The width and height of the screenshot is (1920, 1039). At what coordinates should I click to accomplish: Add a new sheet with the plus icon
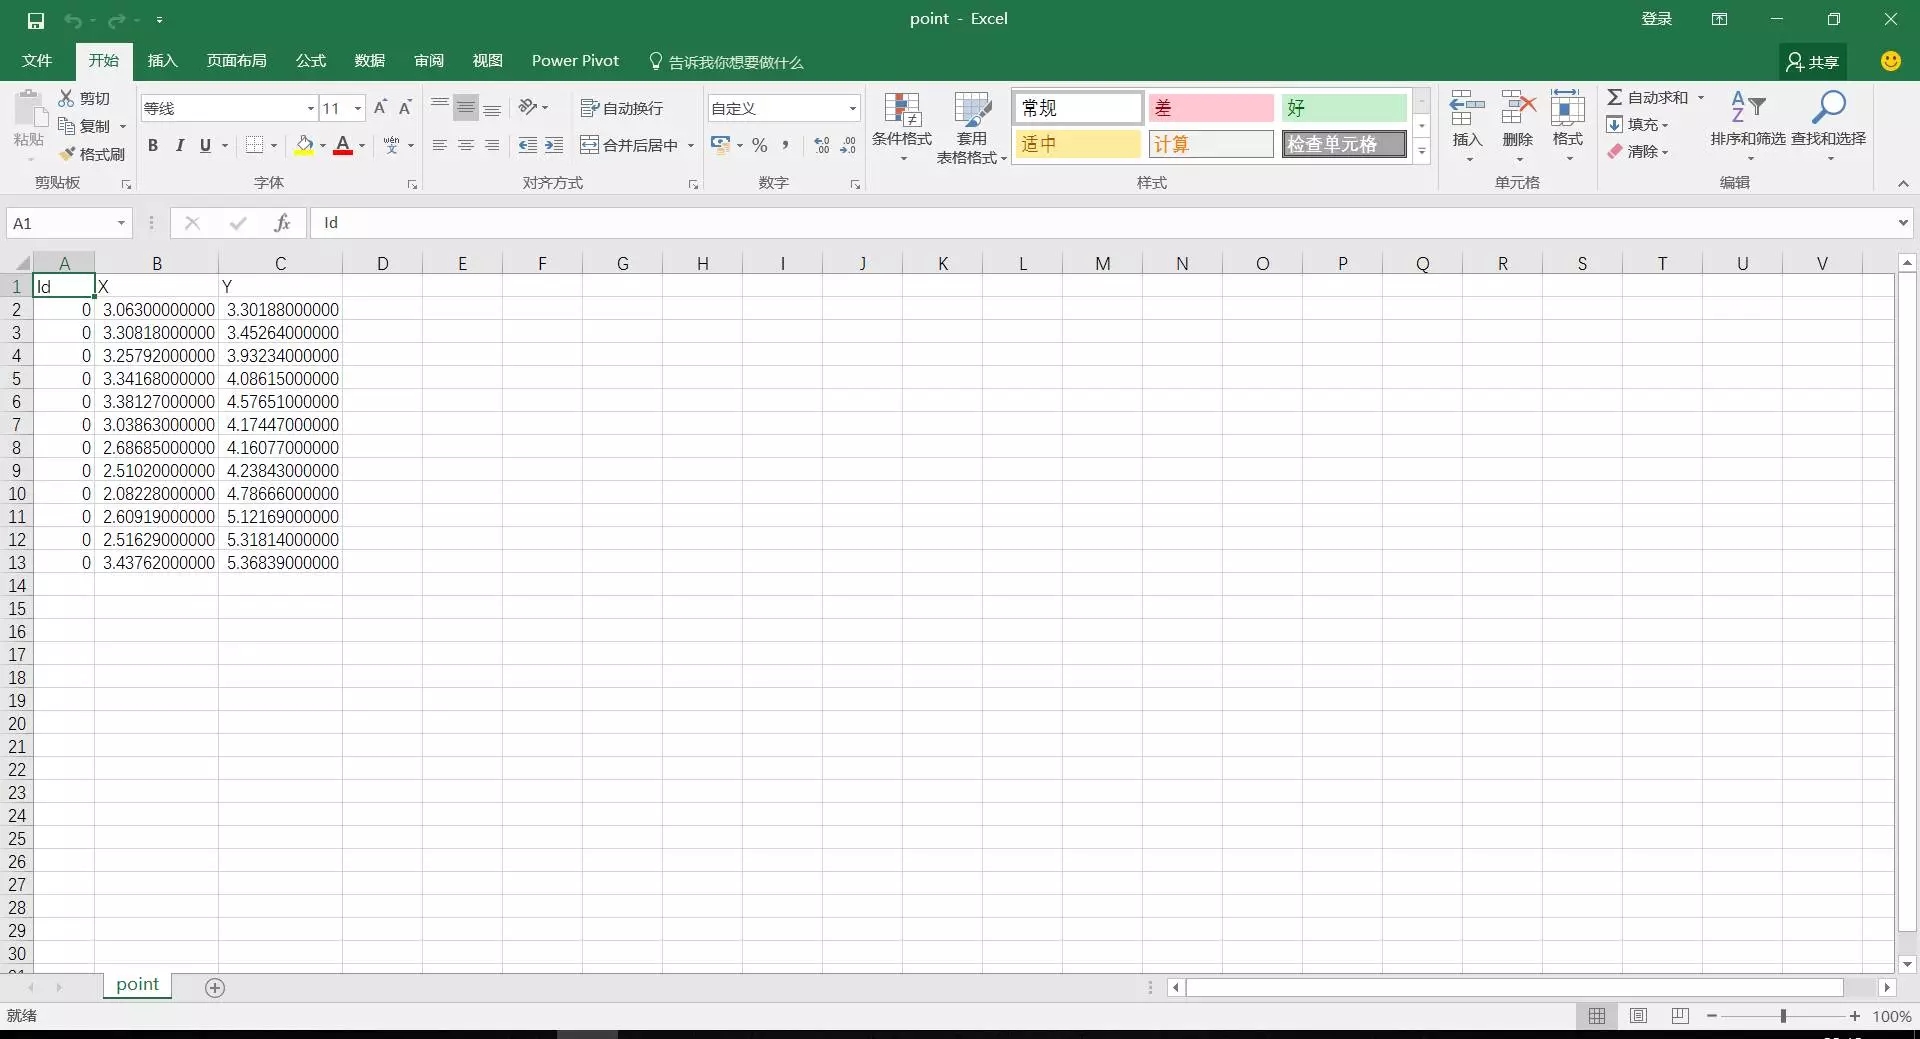pyautogui.click(x=215, y=988)
